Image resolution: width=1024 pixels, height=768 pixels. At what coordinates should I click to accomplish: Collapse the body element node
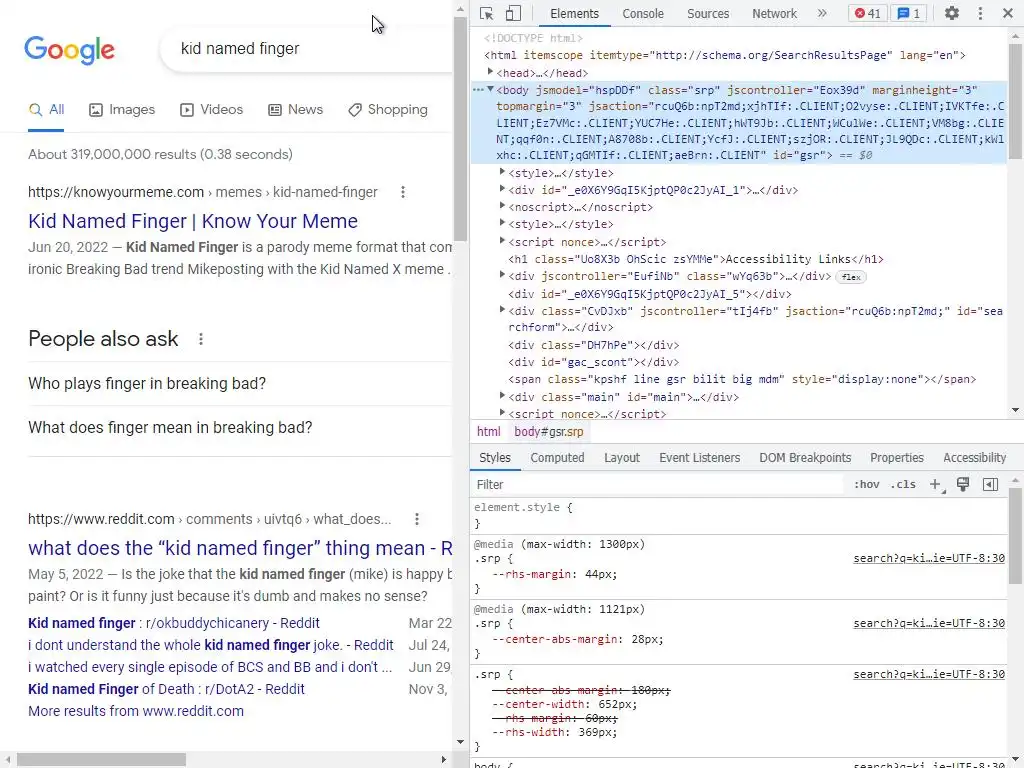tap(490, 89)
